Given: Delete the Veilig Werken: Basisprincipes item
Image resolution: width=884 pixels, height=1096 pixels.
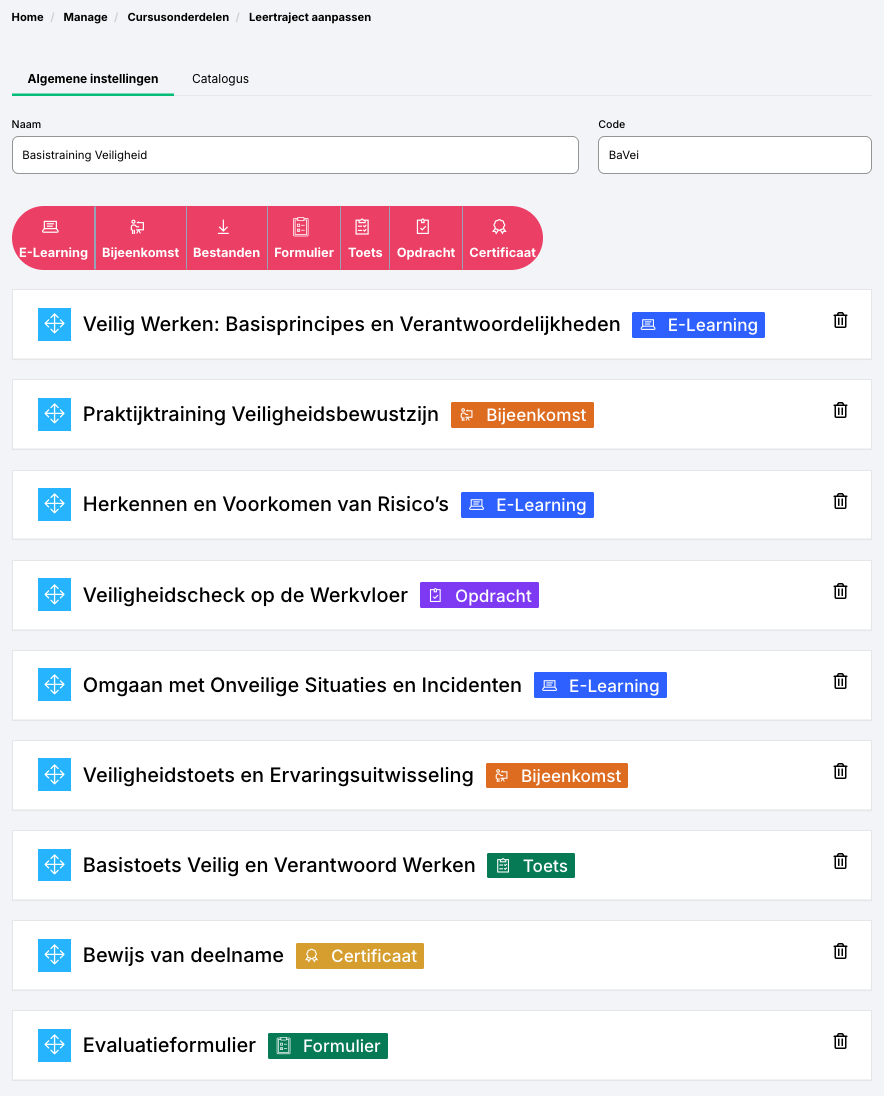Looking at the screenshot, I should 840,320.
